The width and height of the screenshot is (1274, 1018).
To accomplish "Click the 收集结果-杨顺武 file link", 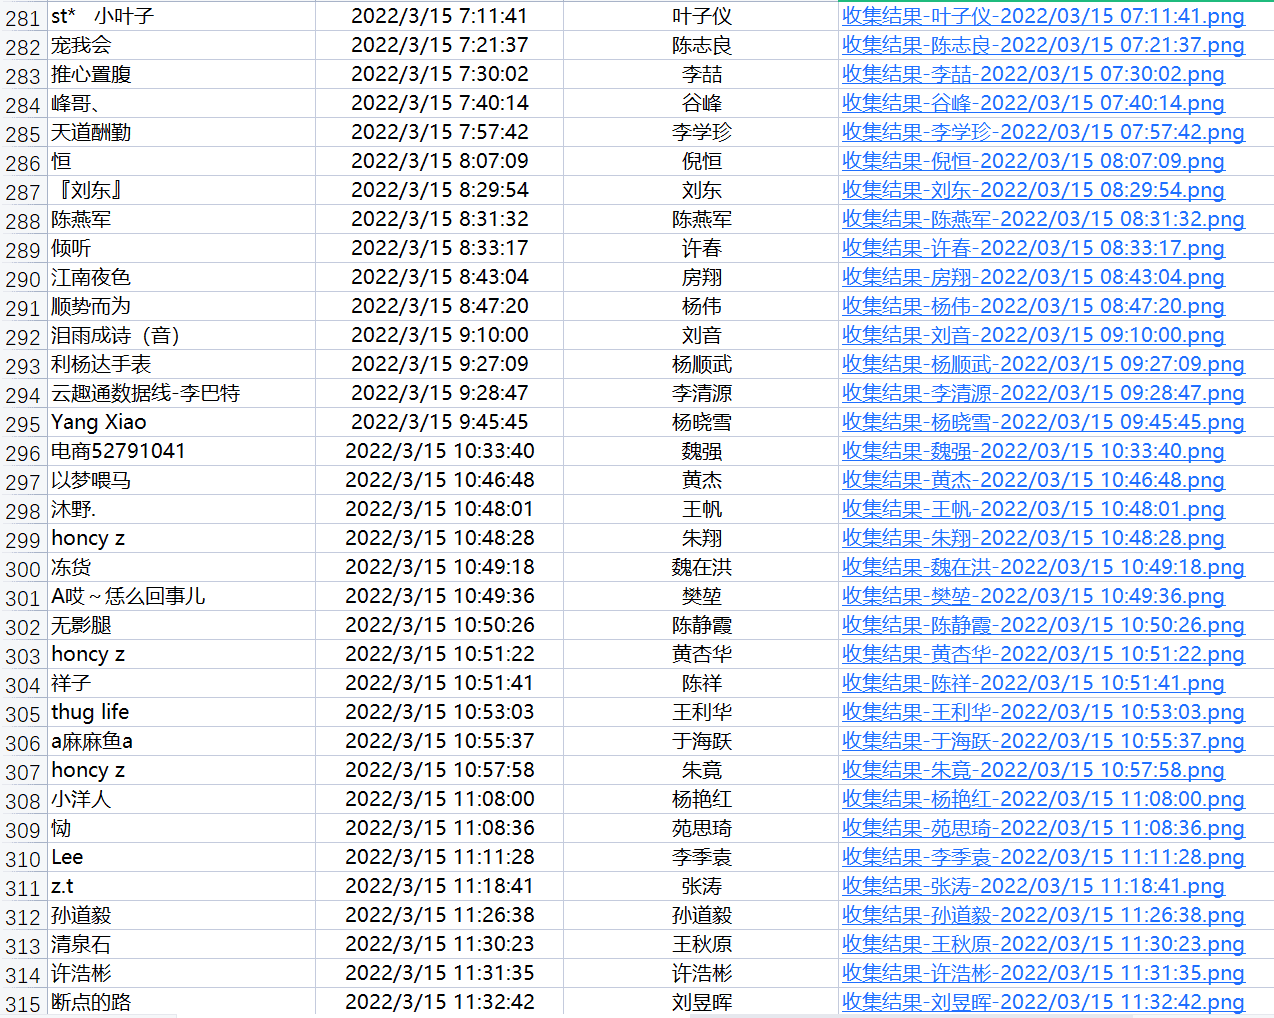I will [x=1043, y=364].
